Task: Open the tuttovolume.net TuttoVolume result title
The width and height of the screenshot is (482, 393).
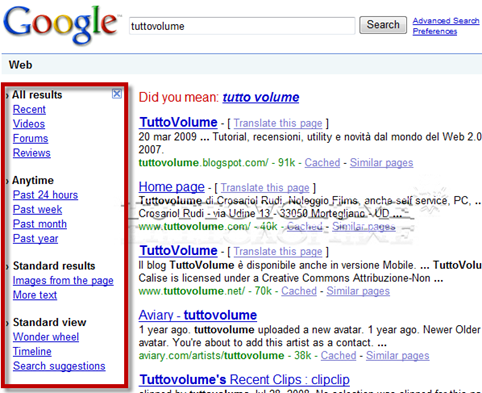Action: pos(178,251)
